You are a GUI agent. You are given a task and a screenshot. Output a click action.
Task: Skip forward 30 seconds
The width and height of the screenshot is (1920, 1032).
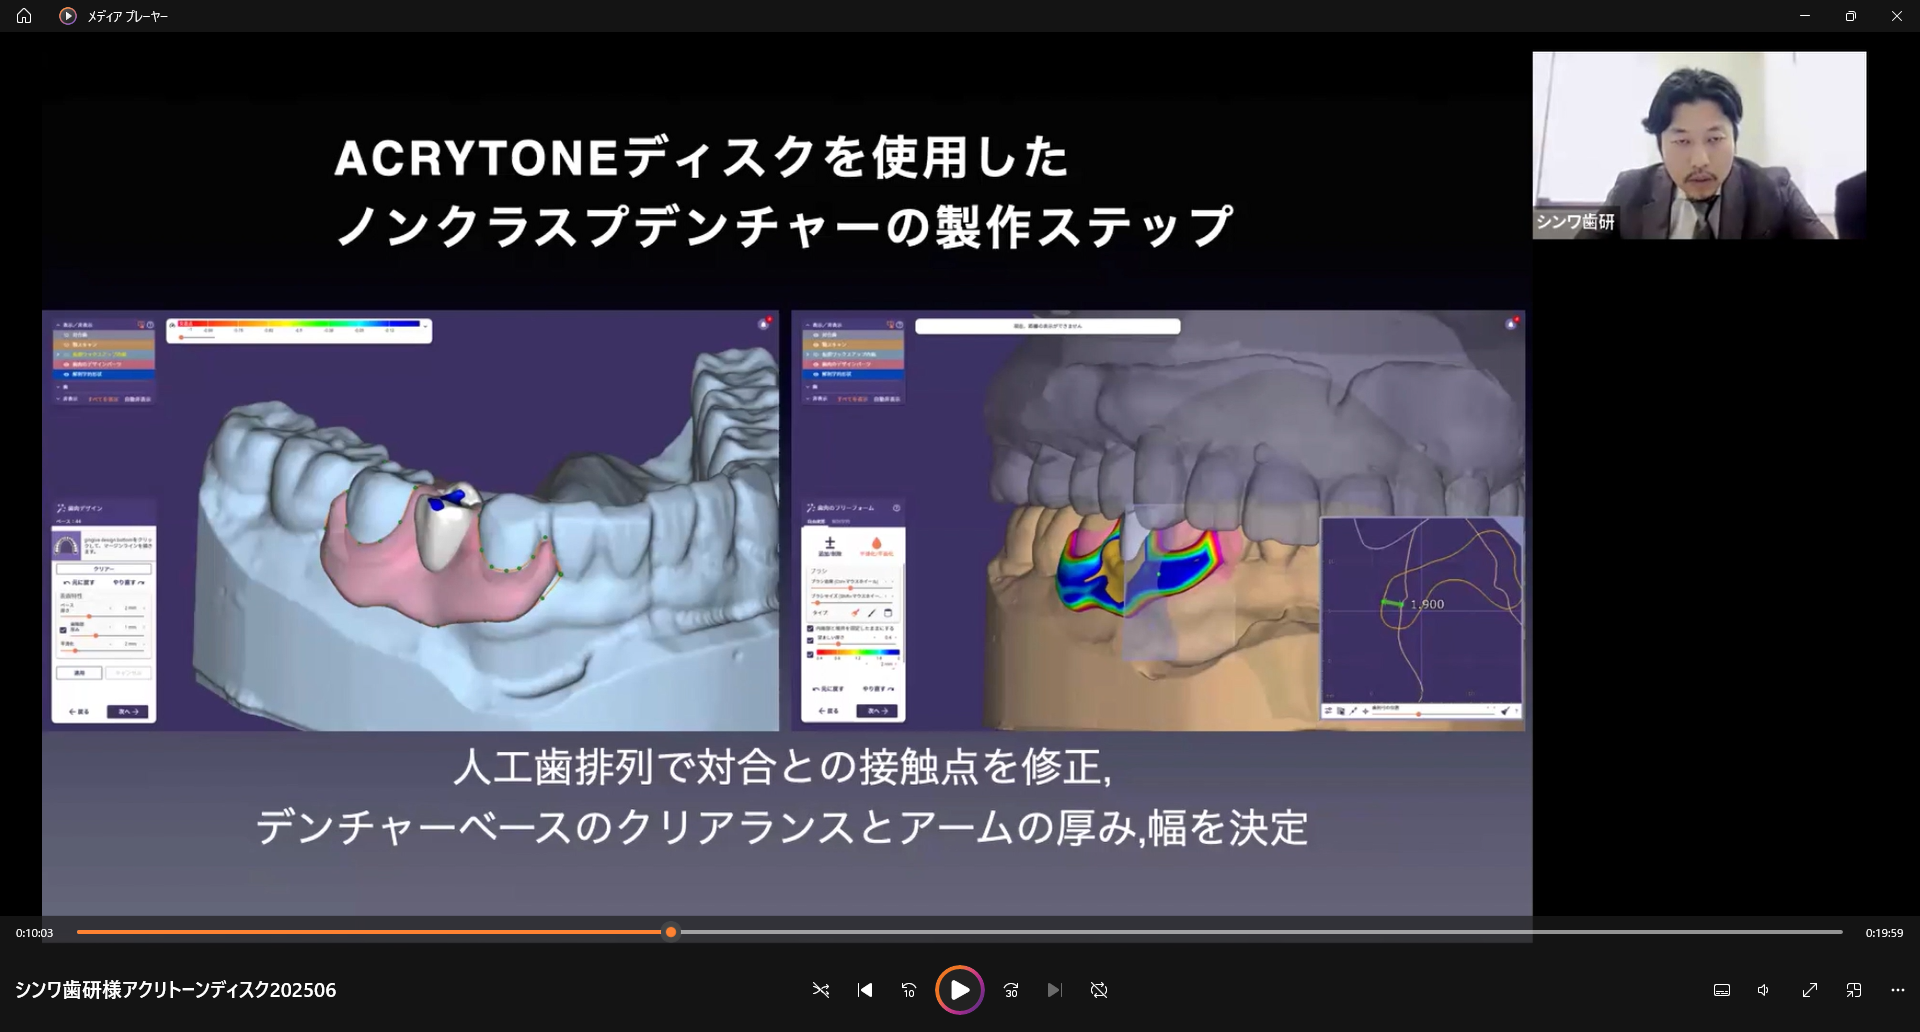pyautogui.click(x=1011, y=990)
